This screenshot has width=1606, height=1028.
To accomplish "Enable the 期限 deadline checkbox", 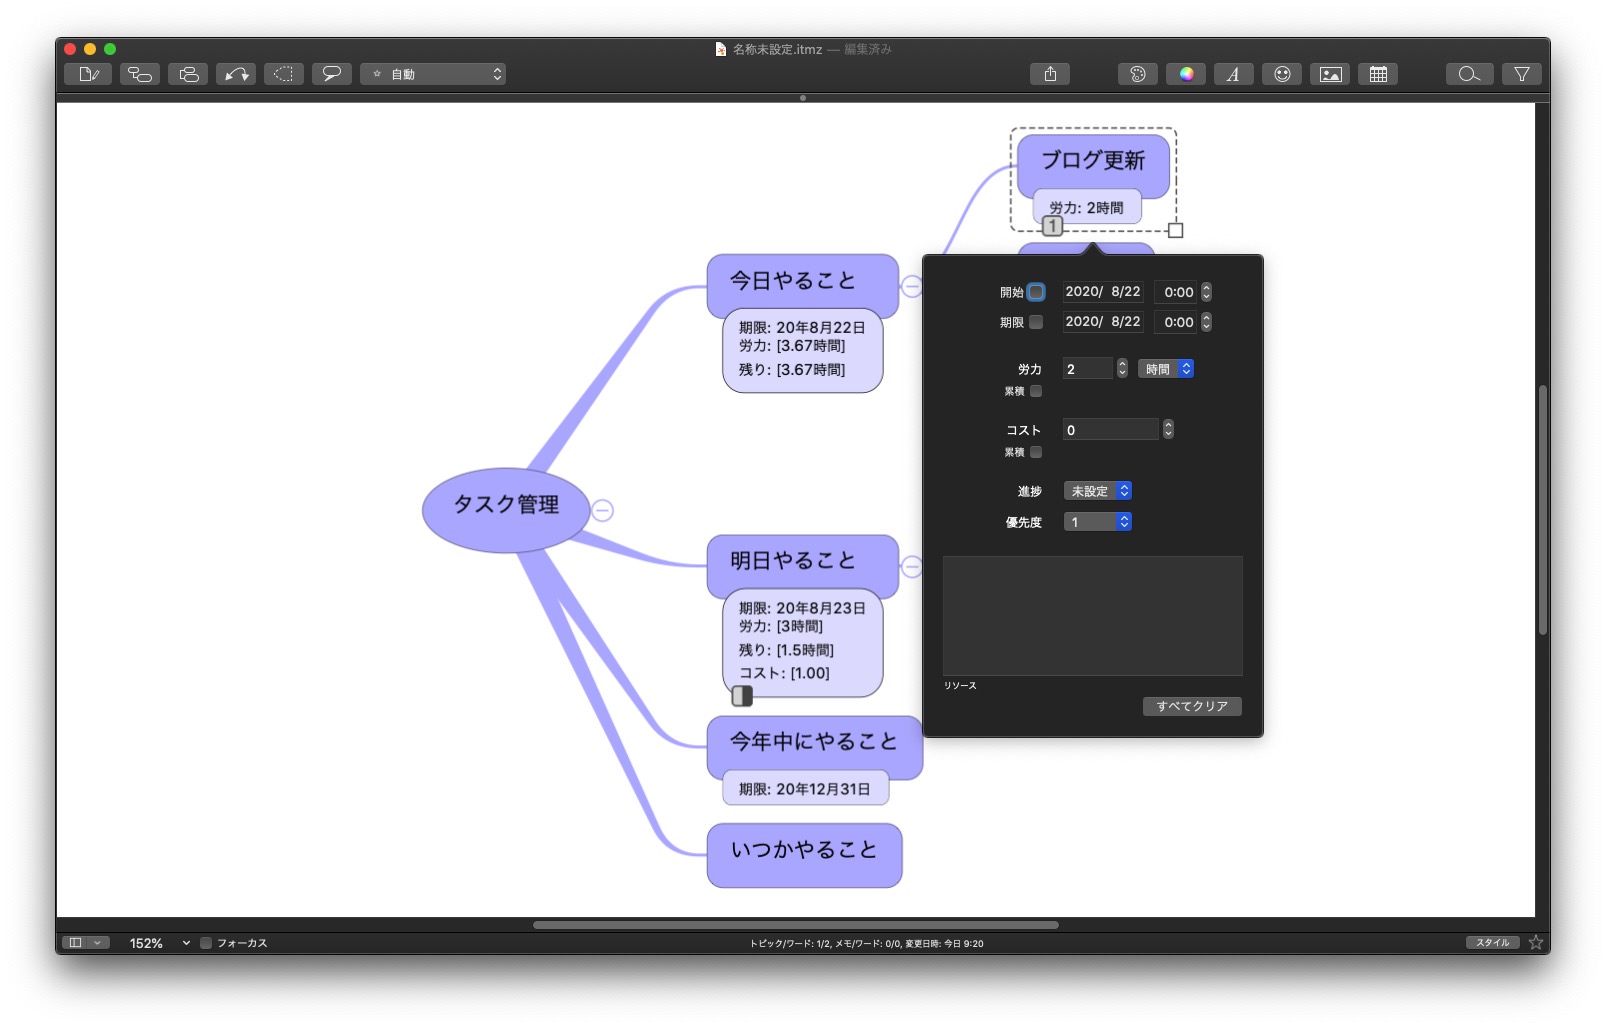I will [x=1036, y=322].
